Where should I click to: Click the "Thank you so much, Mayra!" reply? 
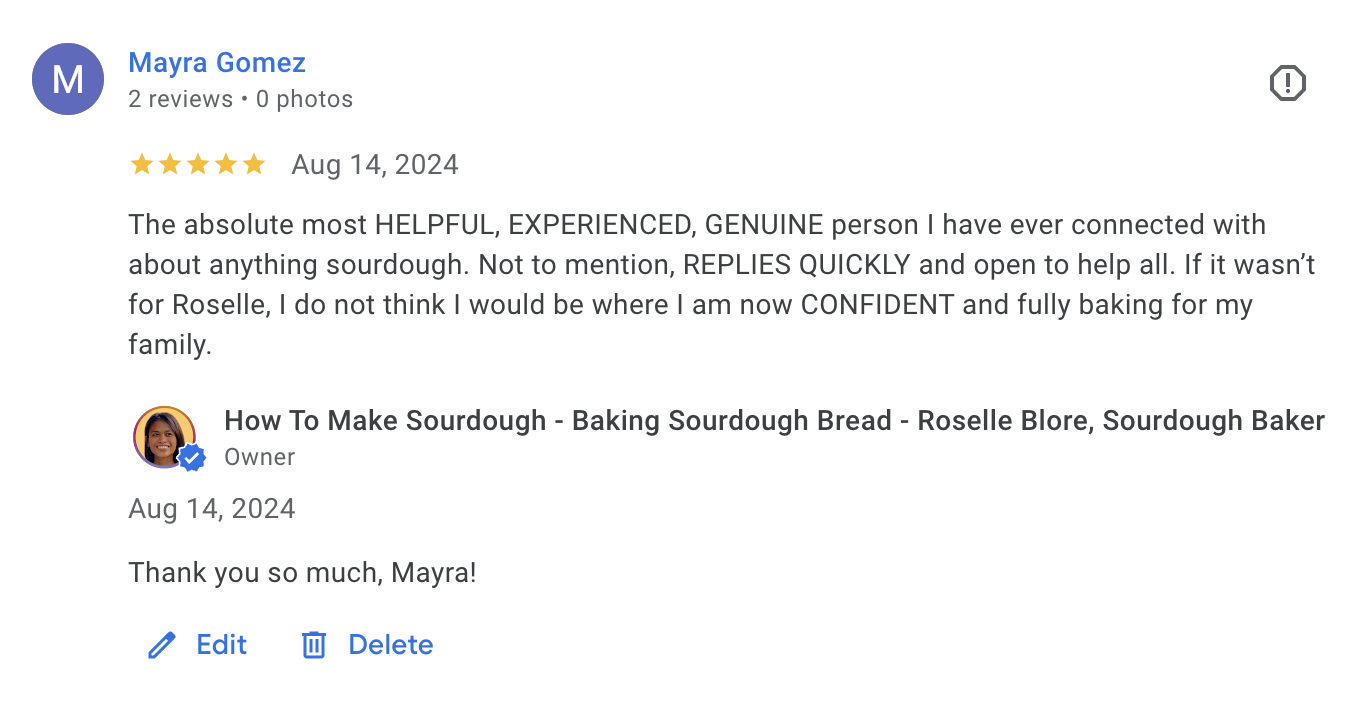click(302, 573)
